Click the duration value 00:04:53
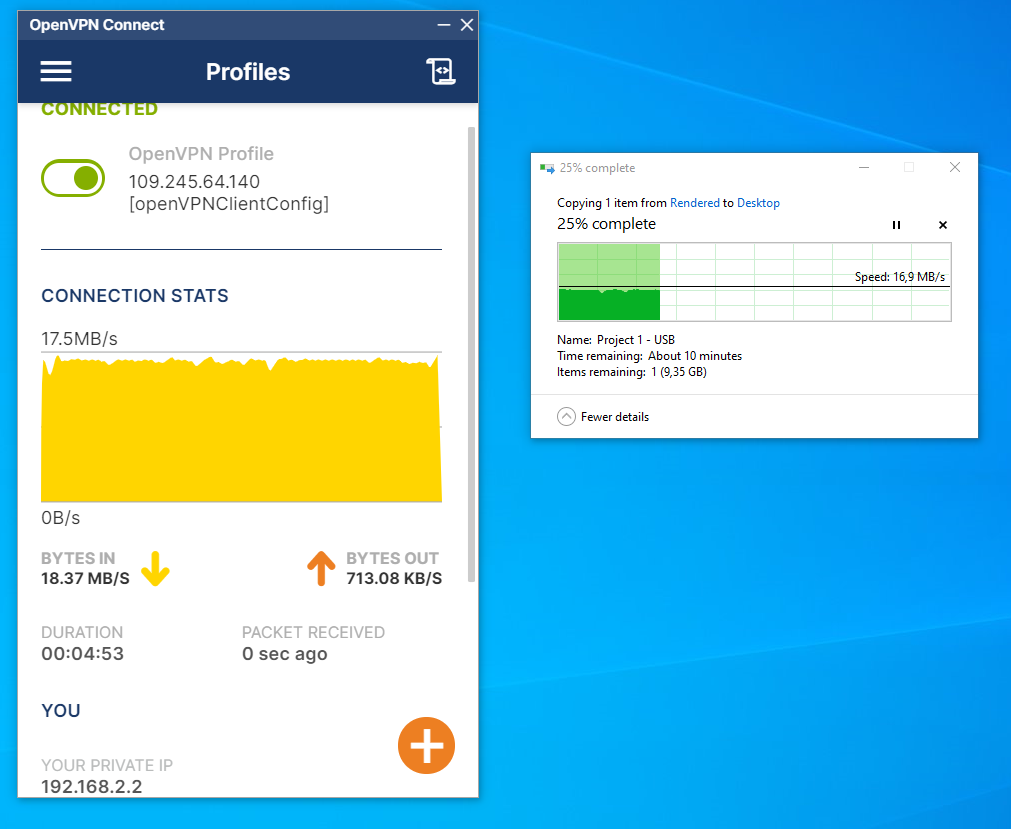This screenshot has width=1011, height=829. click(83, 654)
